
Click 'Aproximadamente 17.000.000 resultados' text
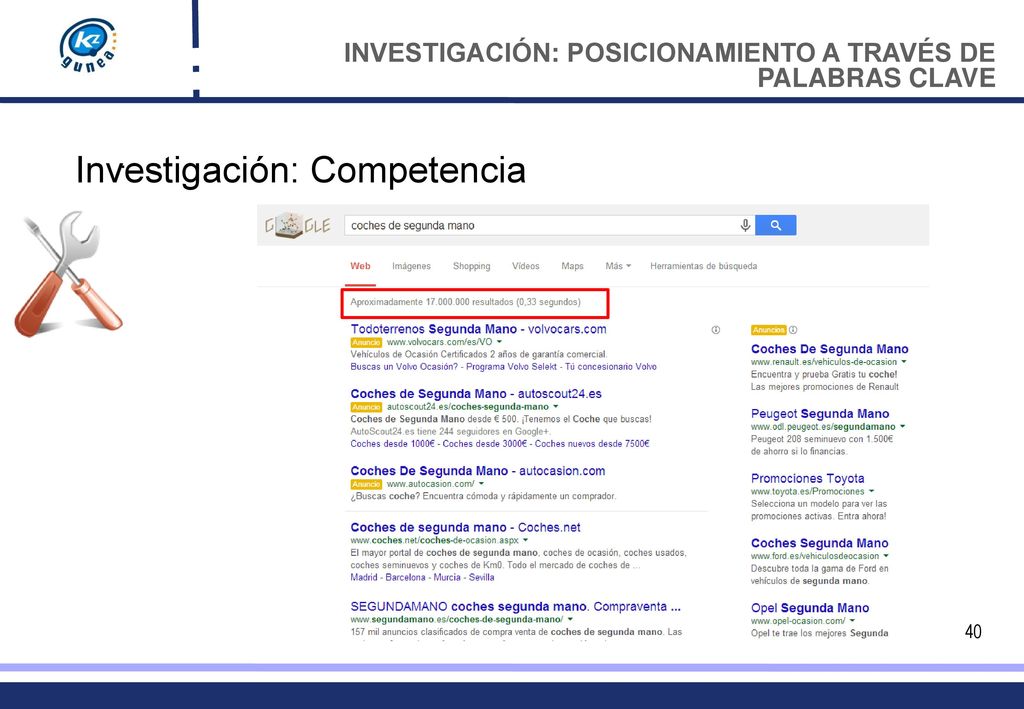tap(432, 302)
